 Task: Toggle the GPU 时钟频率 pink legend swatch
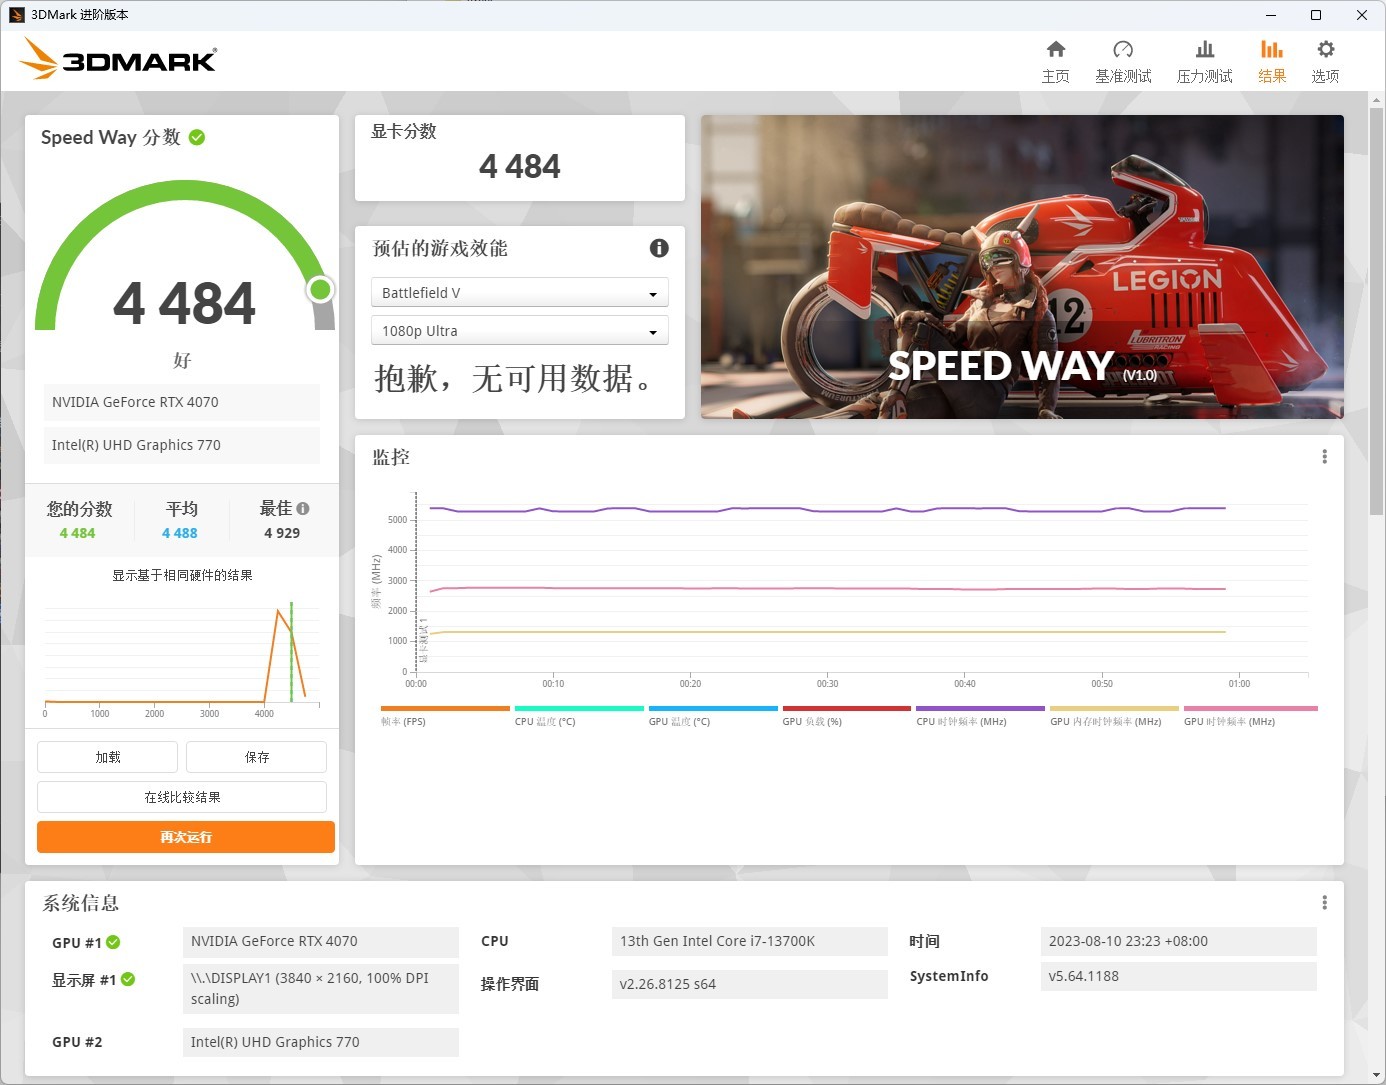(1251, 708)
